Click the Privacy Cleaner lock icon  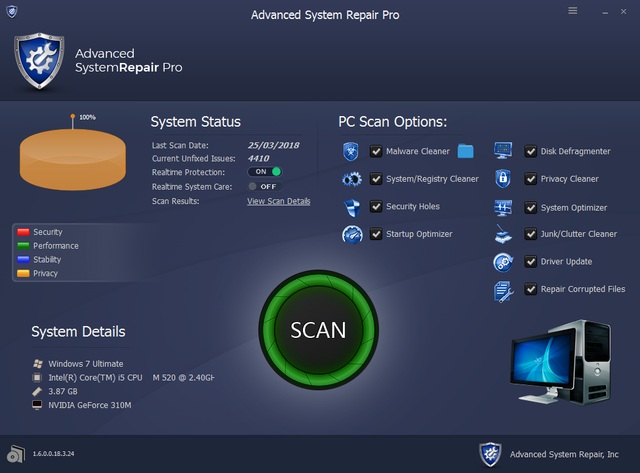pos(503,180)
